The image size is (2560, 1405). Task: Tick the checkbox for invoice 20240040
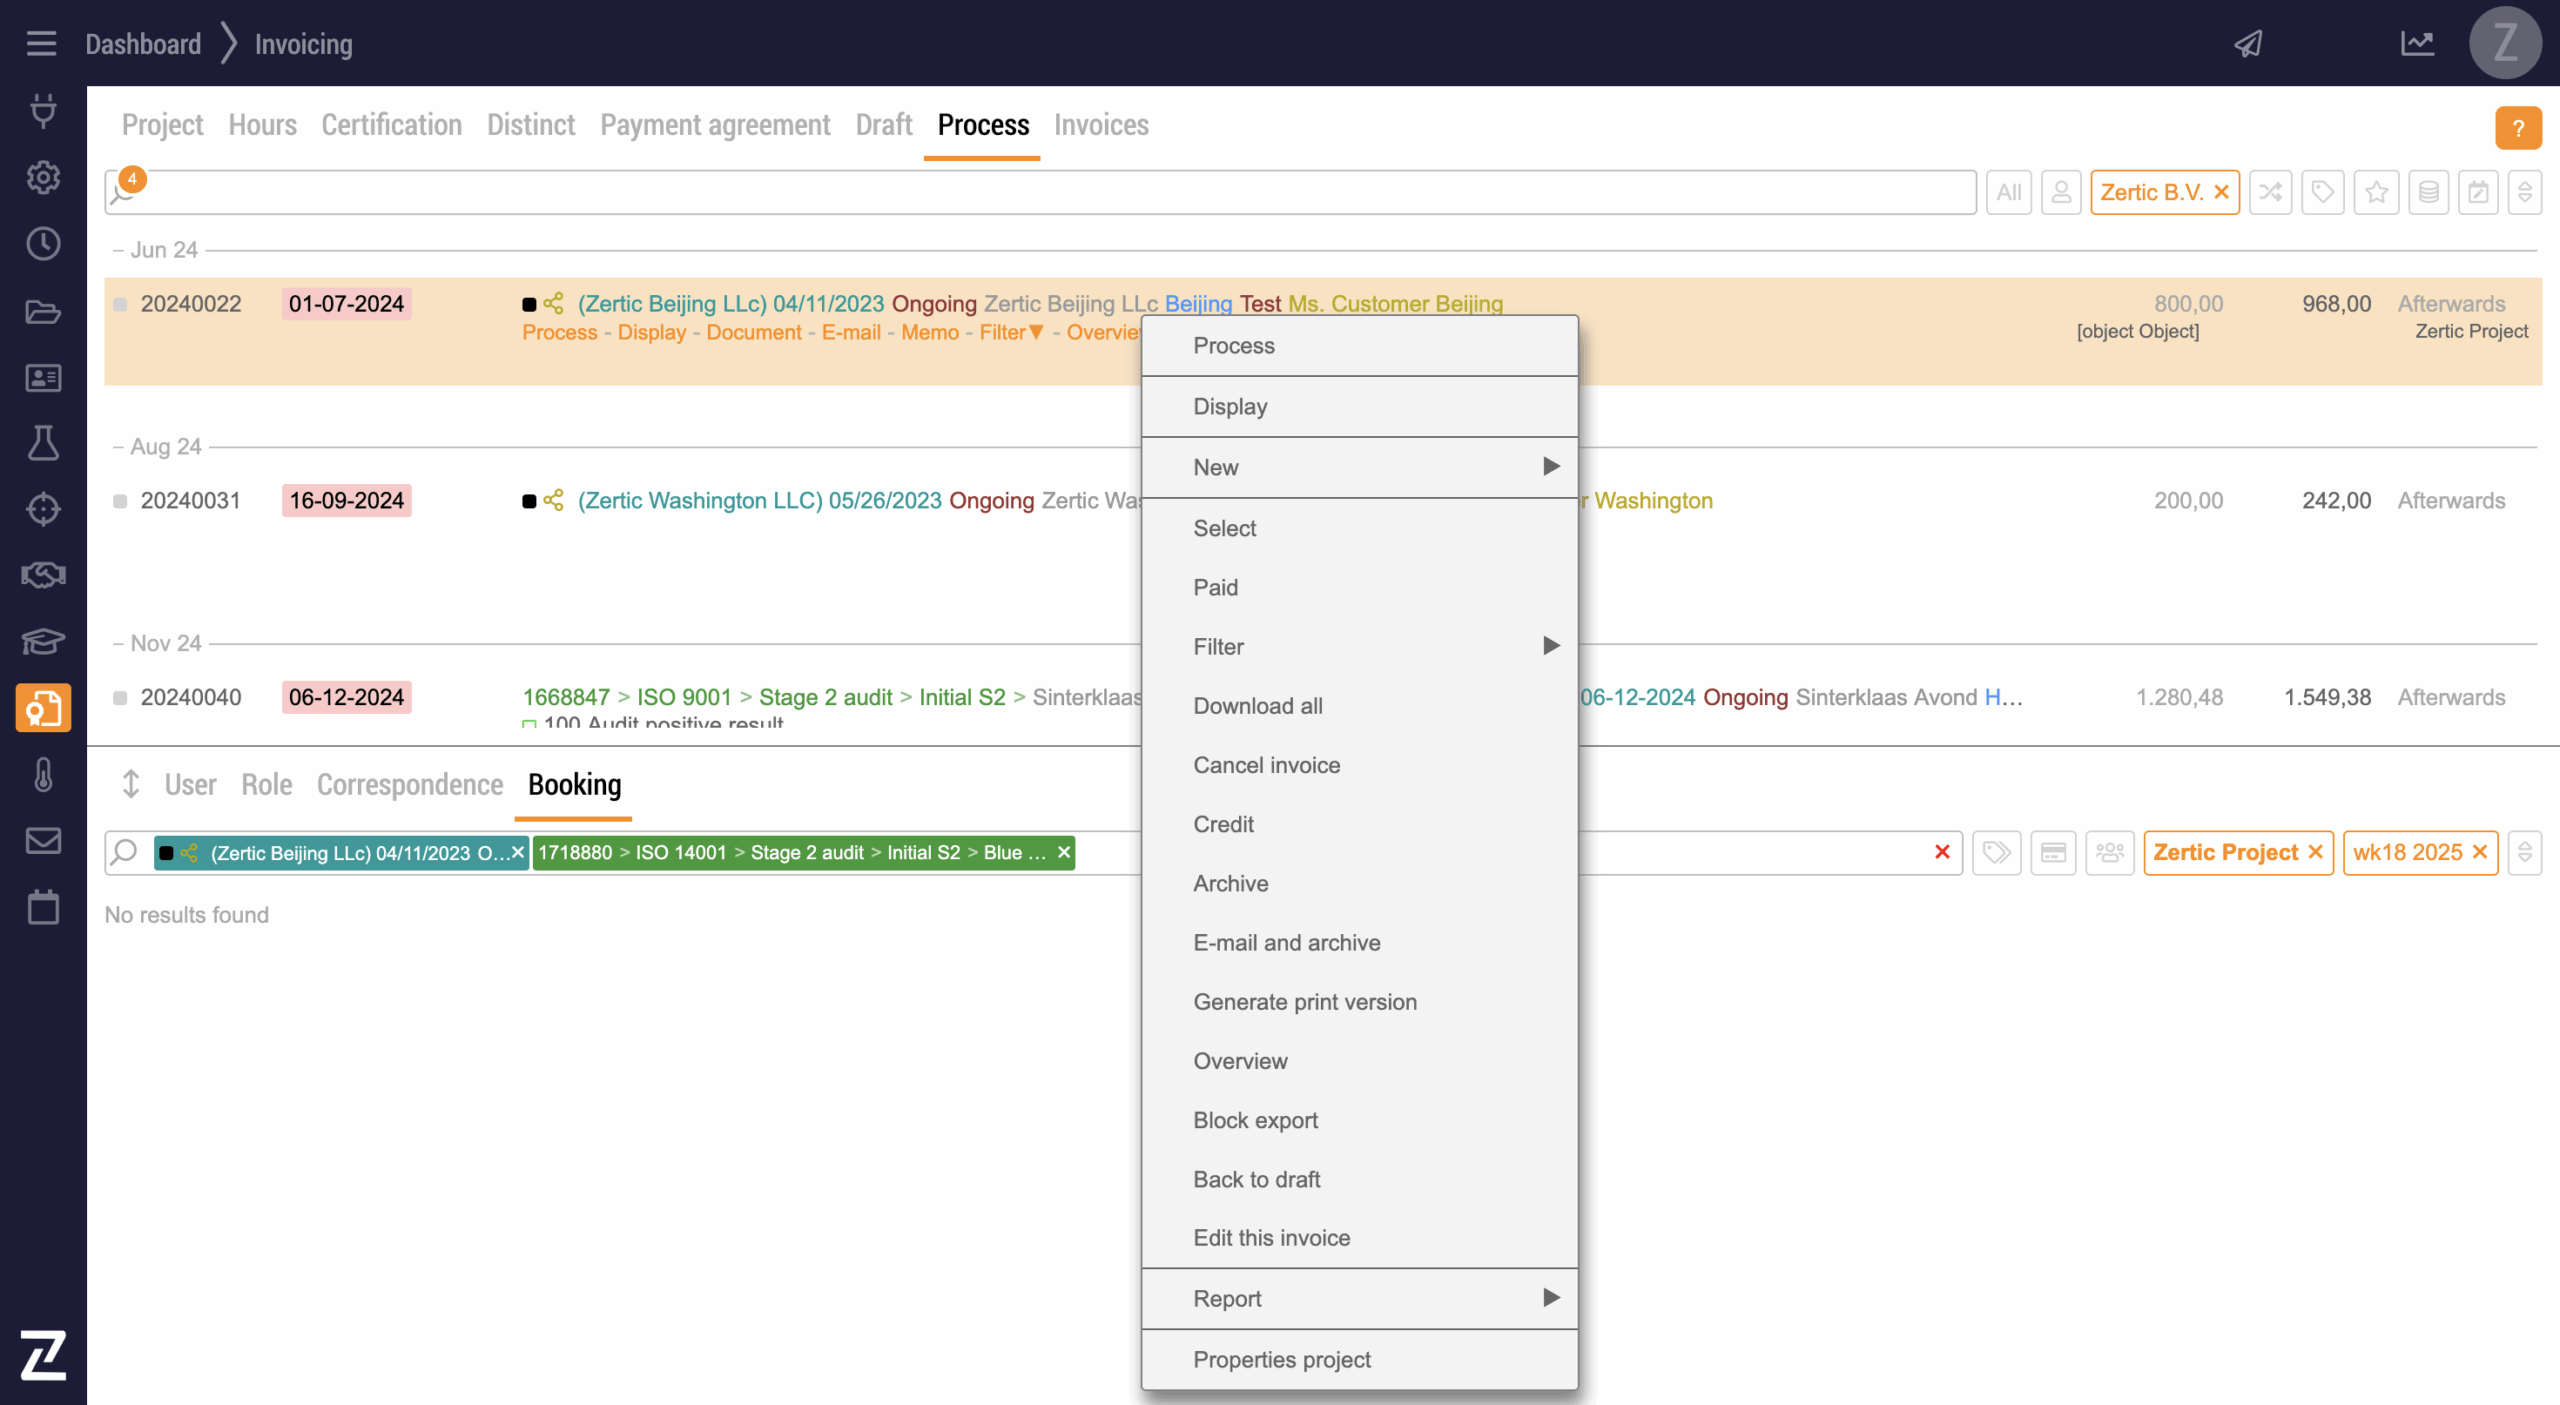[x=120, y=698]
